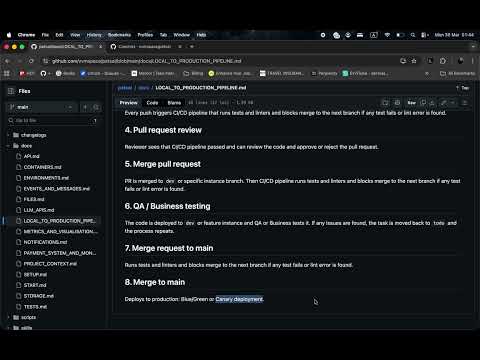Screen dimensions: 480x360
Task: Open Chrome three-dot menu
Action: point(473,61)
